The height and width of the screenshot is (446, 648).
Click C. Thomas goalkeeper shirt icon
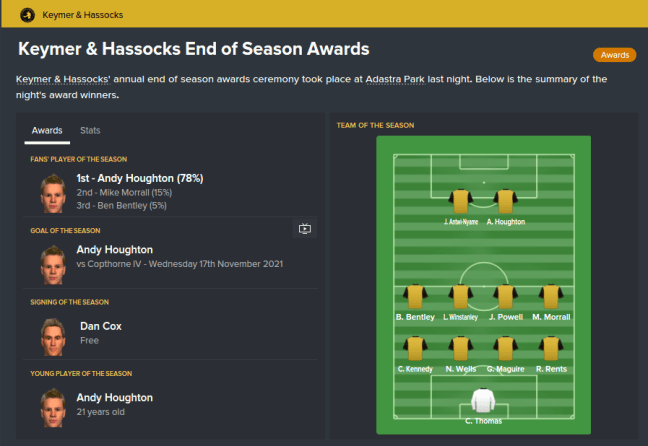tap(483, 401)
